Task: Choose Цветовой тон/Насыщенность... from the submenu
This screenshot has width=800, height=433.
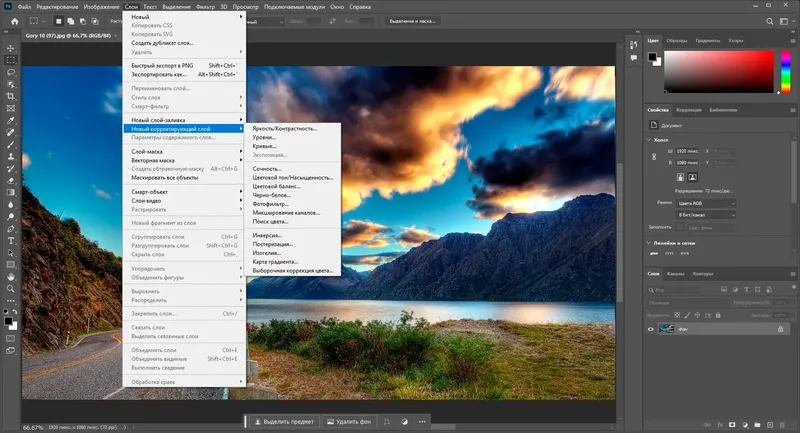Action: click(292, 177)
